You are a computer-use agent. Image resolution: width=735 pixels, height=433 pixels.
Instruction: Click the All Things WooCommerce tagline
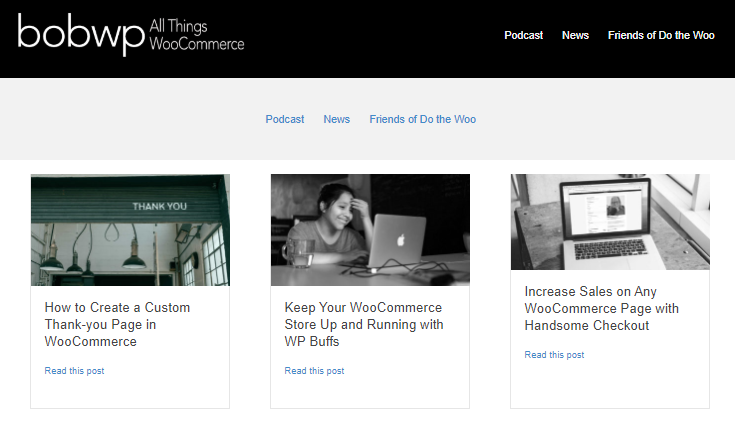click(197, 35)
